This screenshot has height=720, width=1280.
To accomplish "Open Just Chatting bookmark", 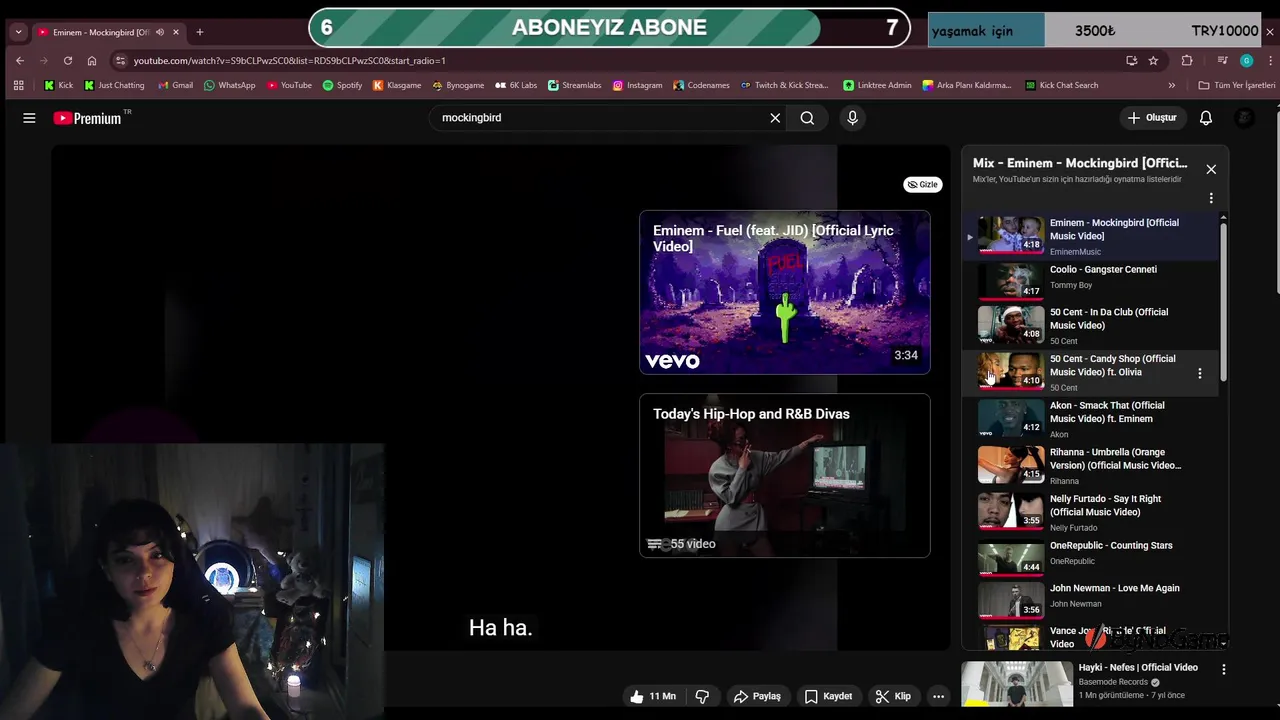I will pyautogui.click(x=114, y=85).
